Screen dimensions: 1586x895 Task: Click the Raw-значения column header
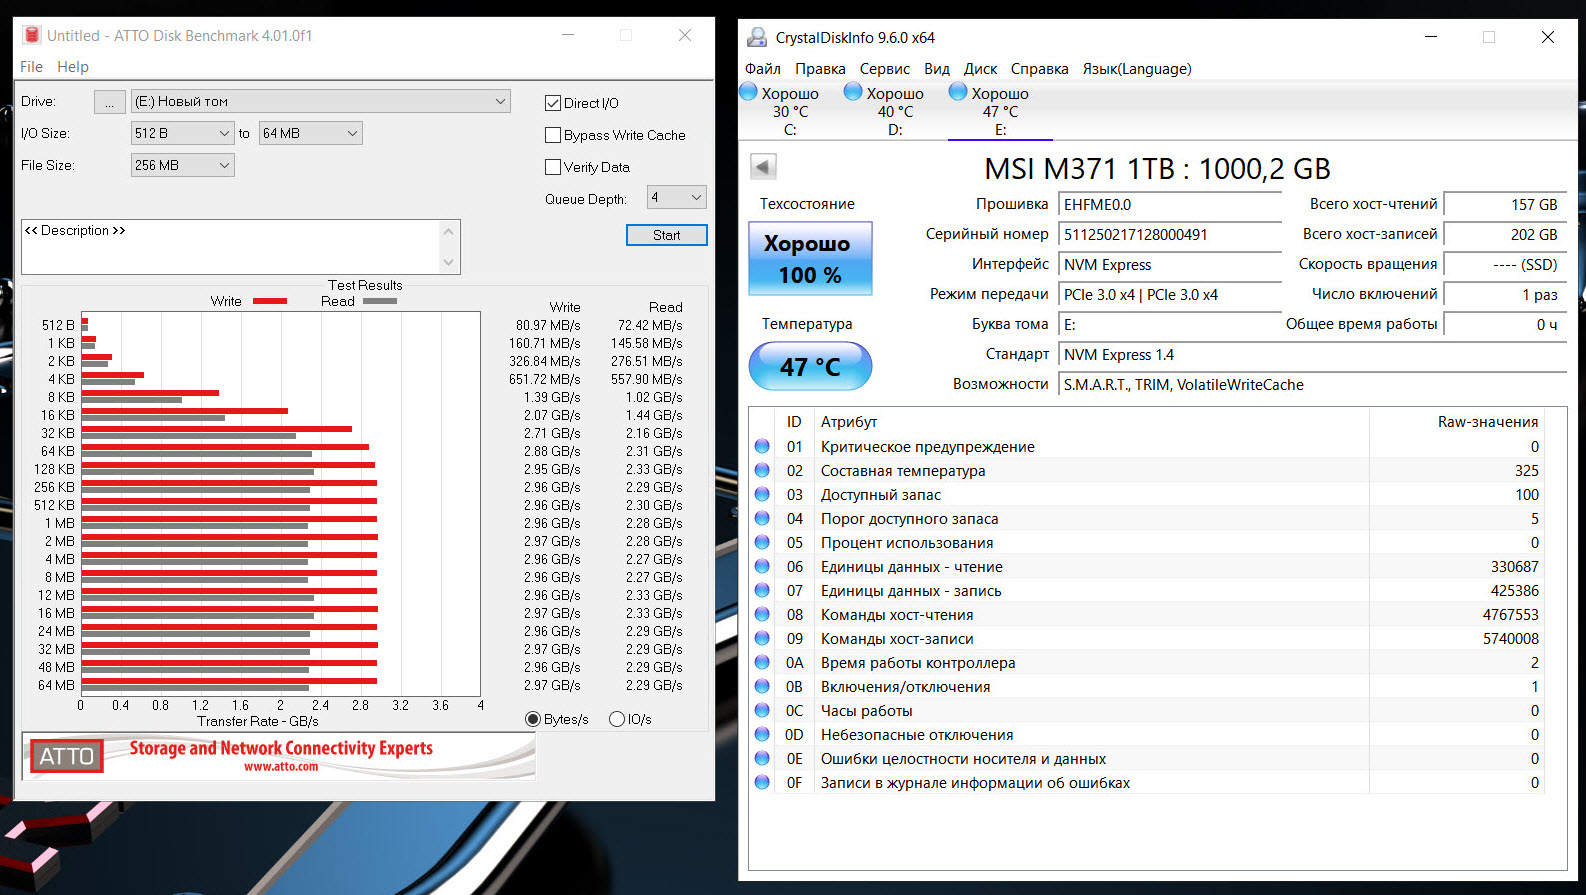pyautogui.click(x=1488, y=422)
